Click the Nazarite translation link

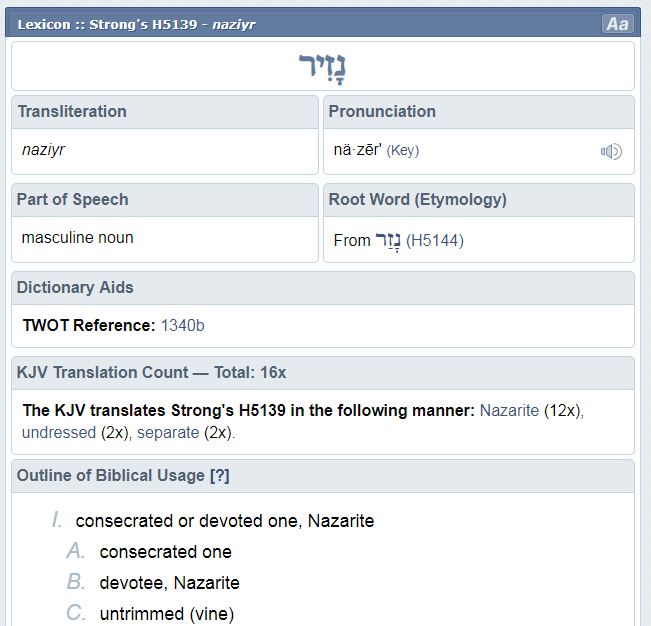509,410
